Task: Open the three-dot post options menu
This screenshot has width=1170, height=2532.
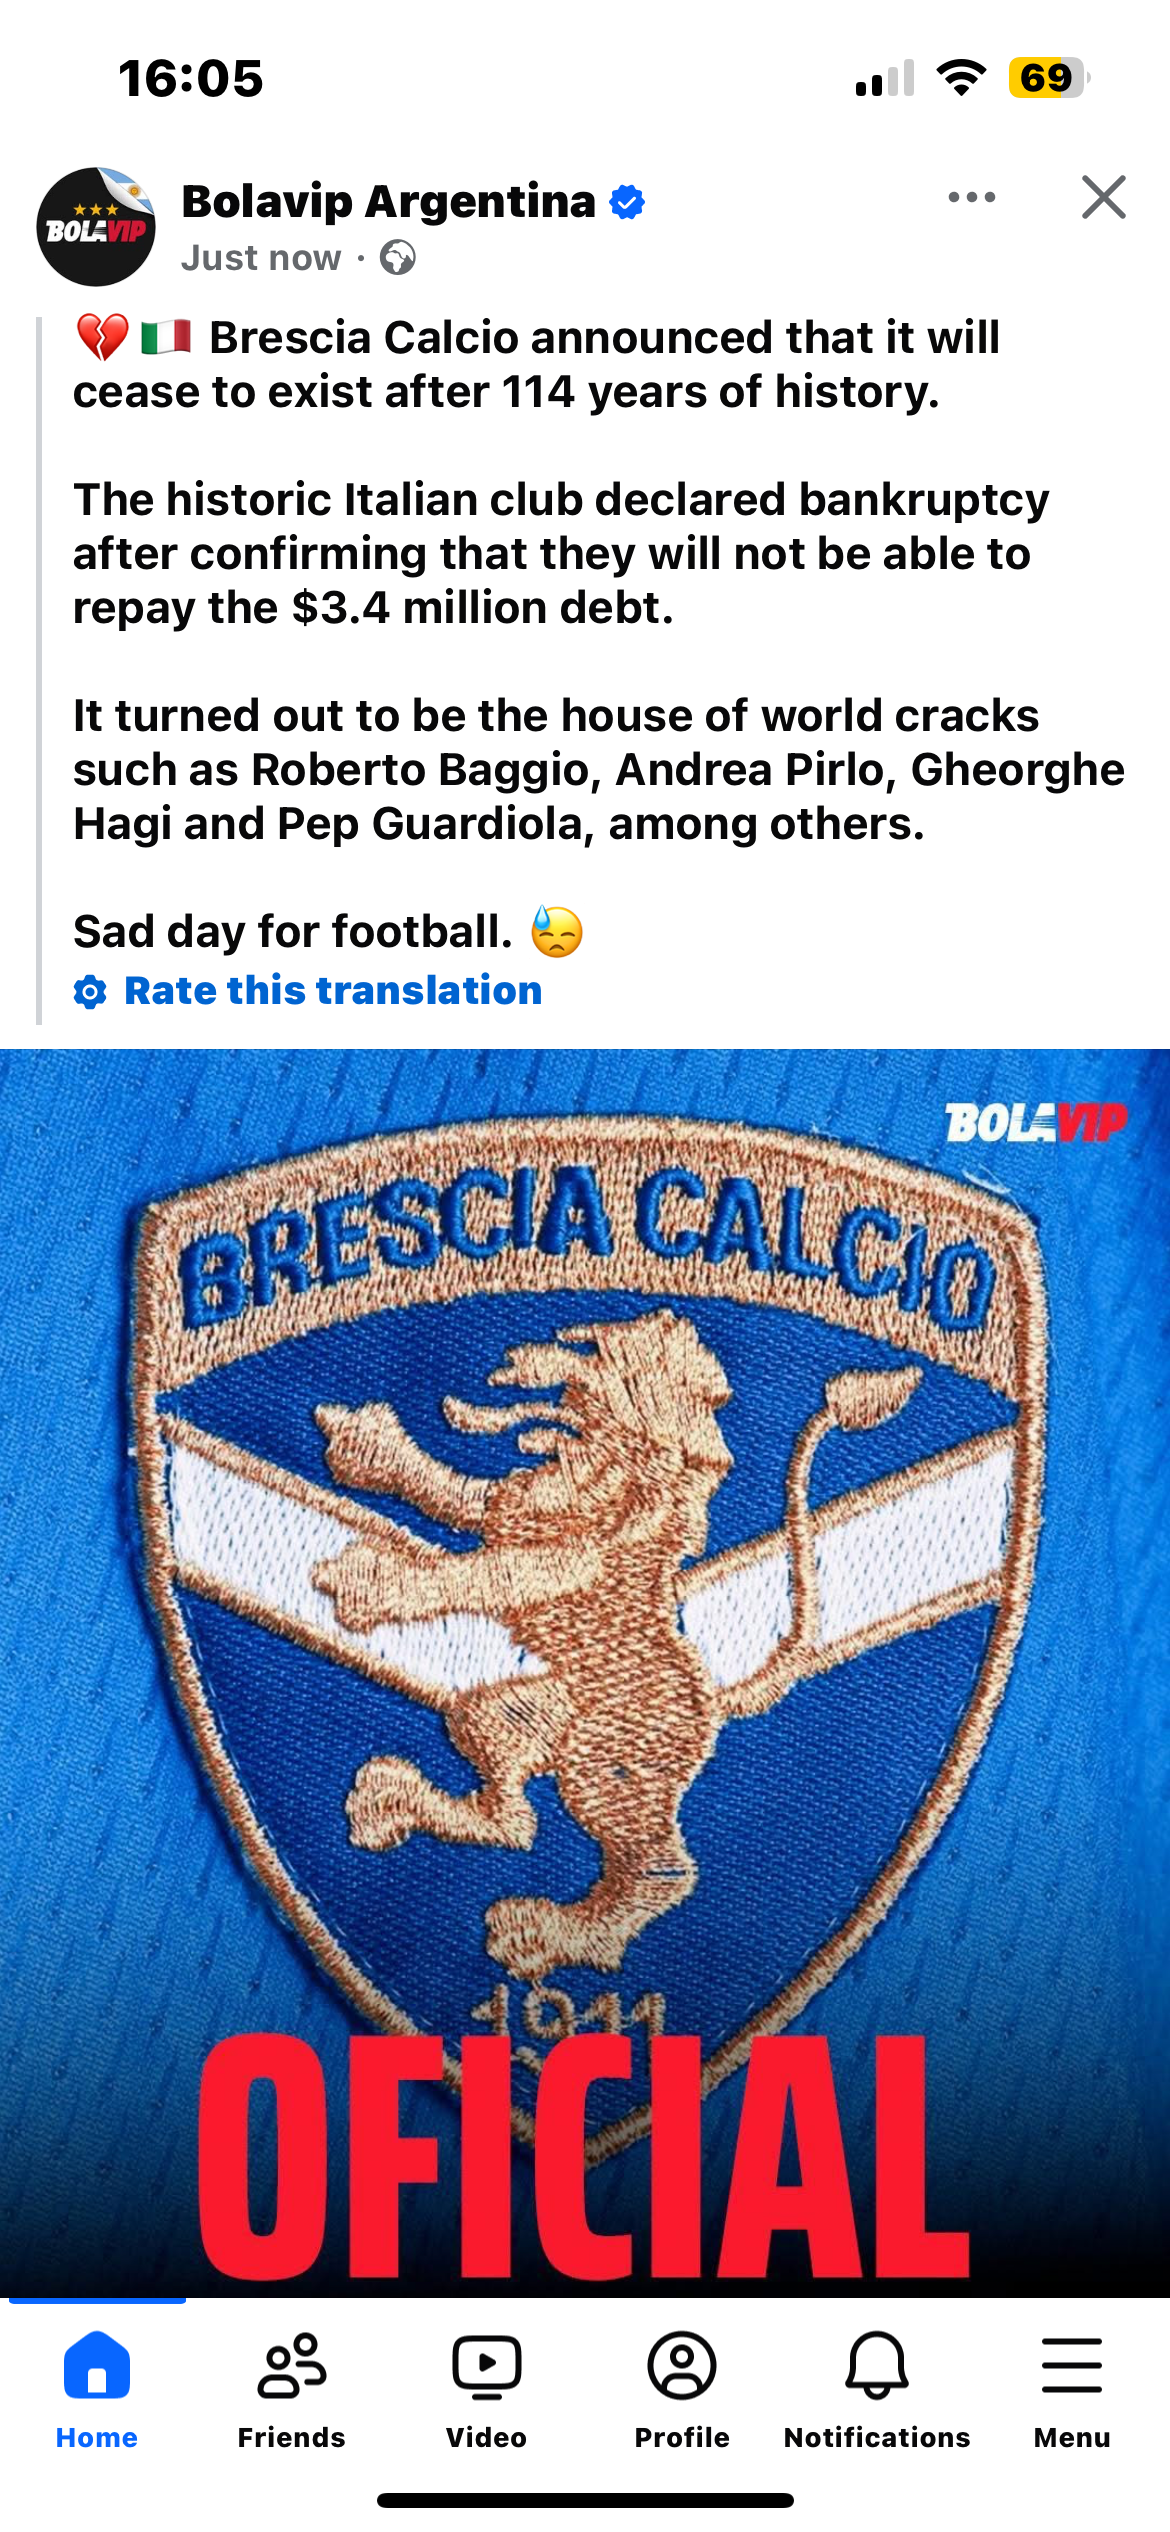Action: tap(971, 197)
